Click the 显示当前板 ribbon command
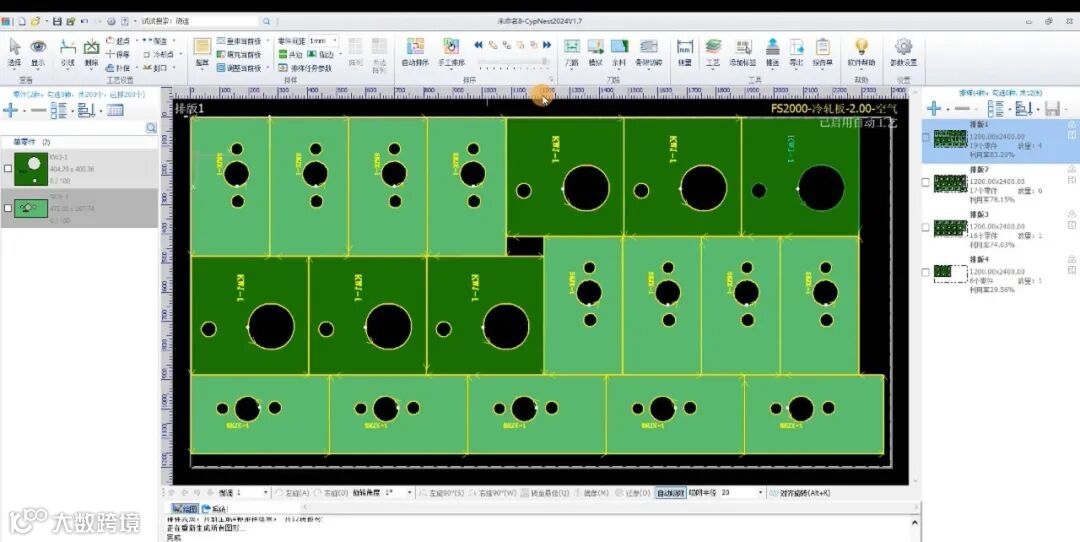 pos(239,41)
